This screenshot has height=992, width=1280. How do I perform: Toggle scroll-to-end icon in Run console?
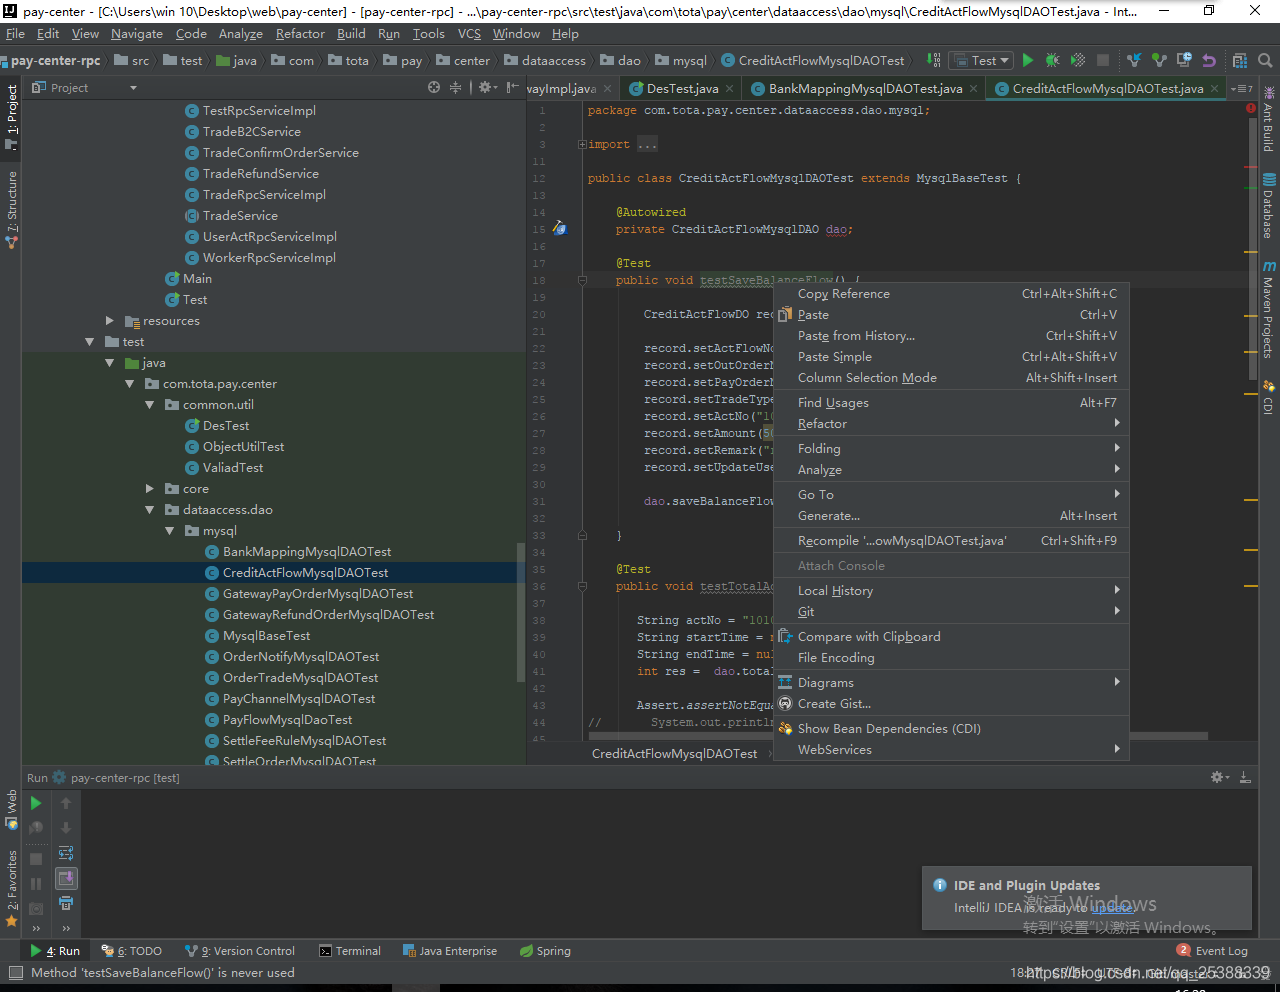(x=66, y=878)
